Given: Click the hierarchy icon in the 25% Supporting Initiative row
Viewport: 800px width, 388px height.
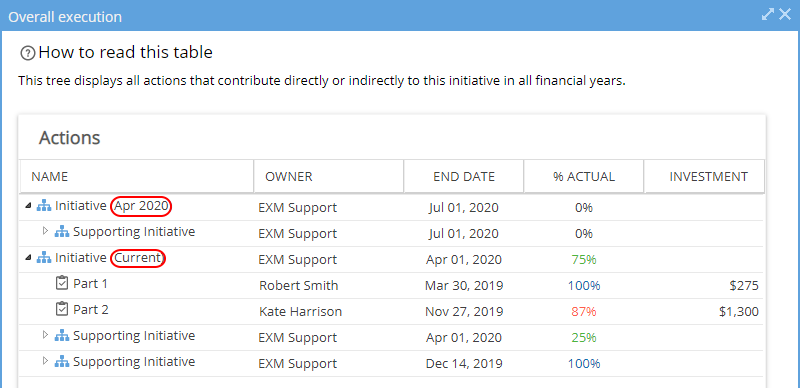Looking at the screenshot, I should 62,336.
